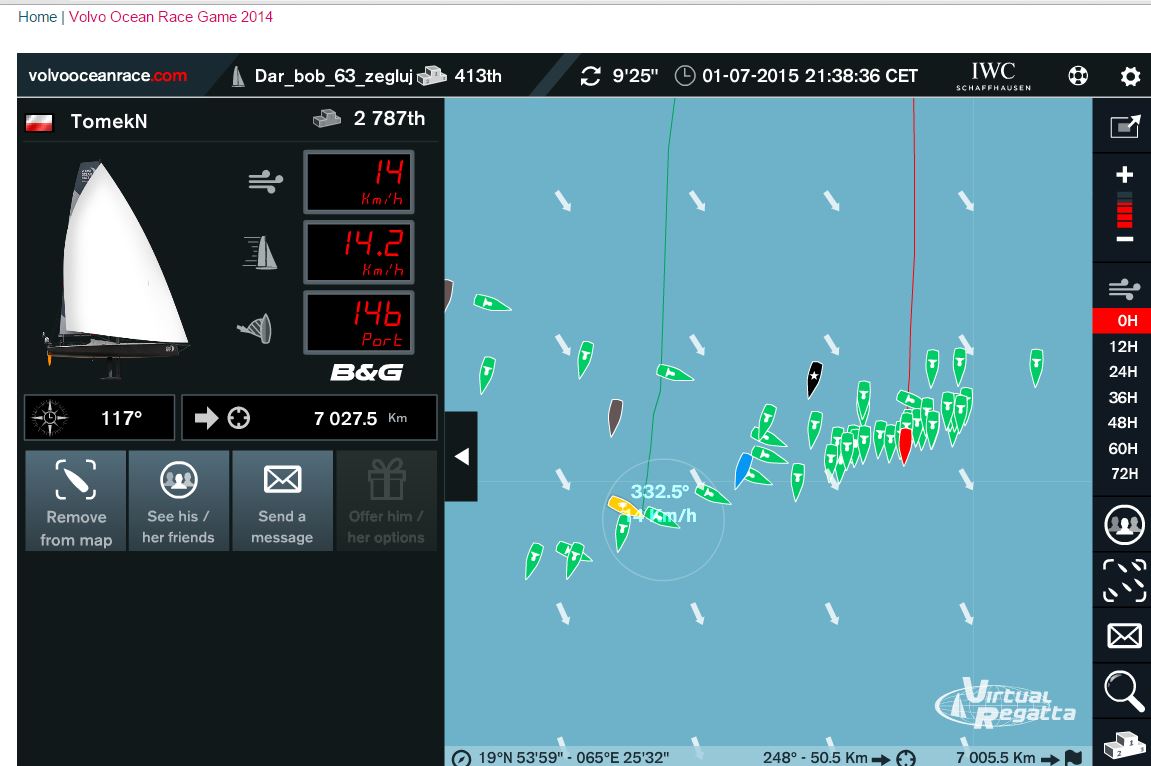Viewport: 1151px width, 766px height.
Task: Click Offer him / her options button
Action: click(386, 500)
